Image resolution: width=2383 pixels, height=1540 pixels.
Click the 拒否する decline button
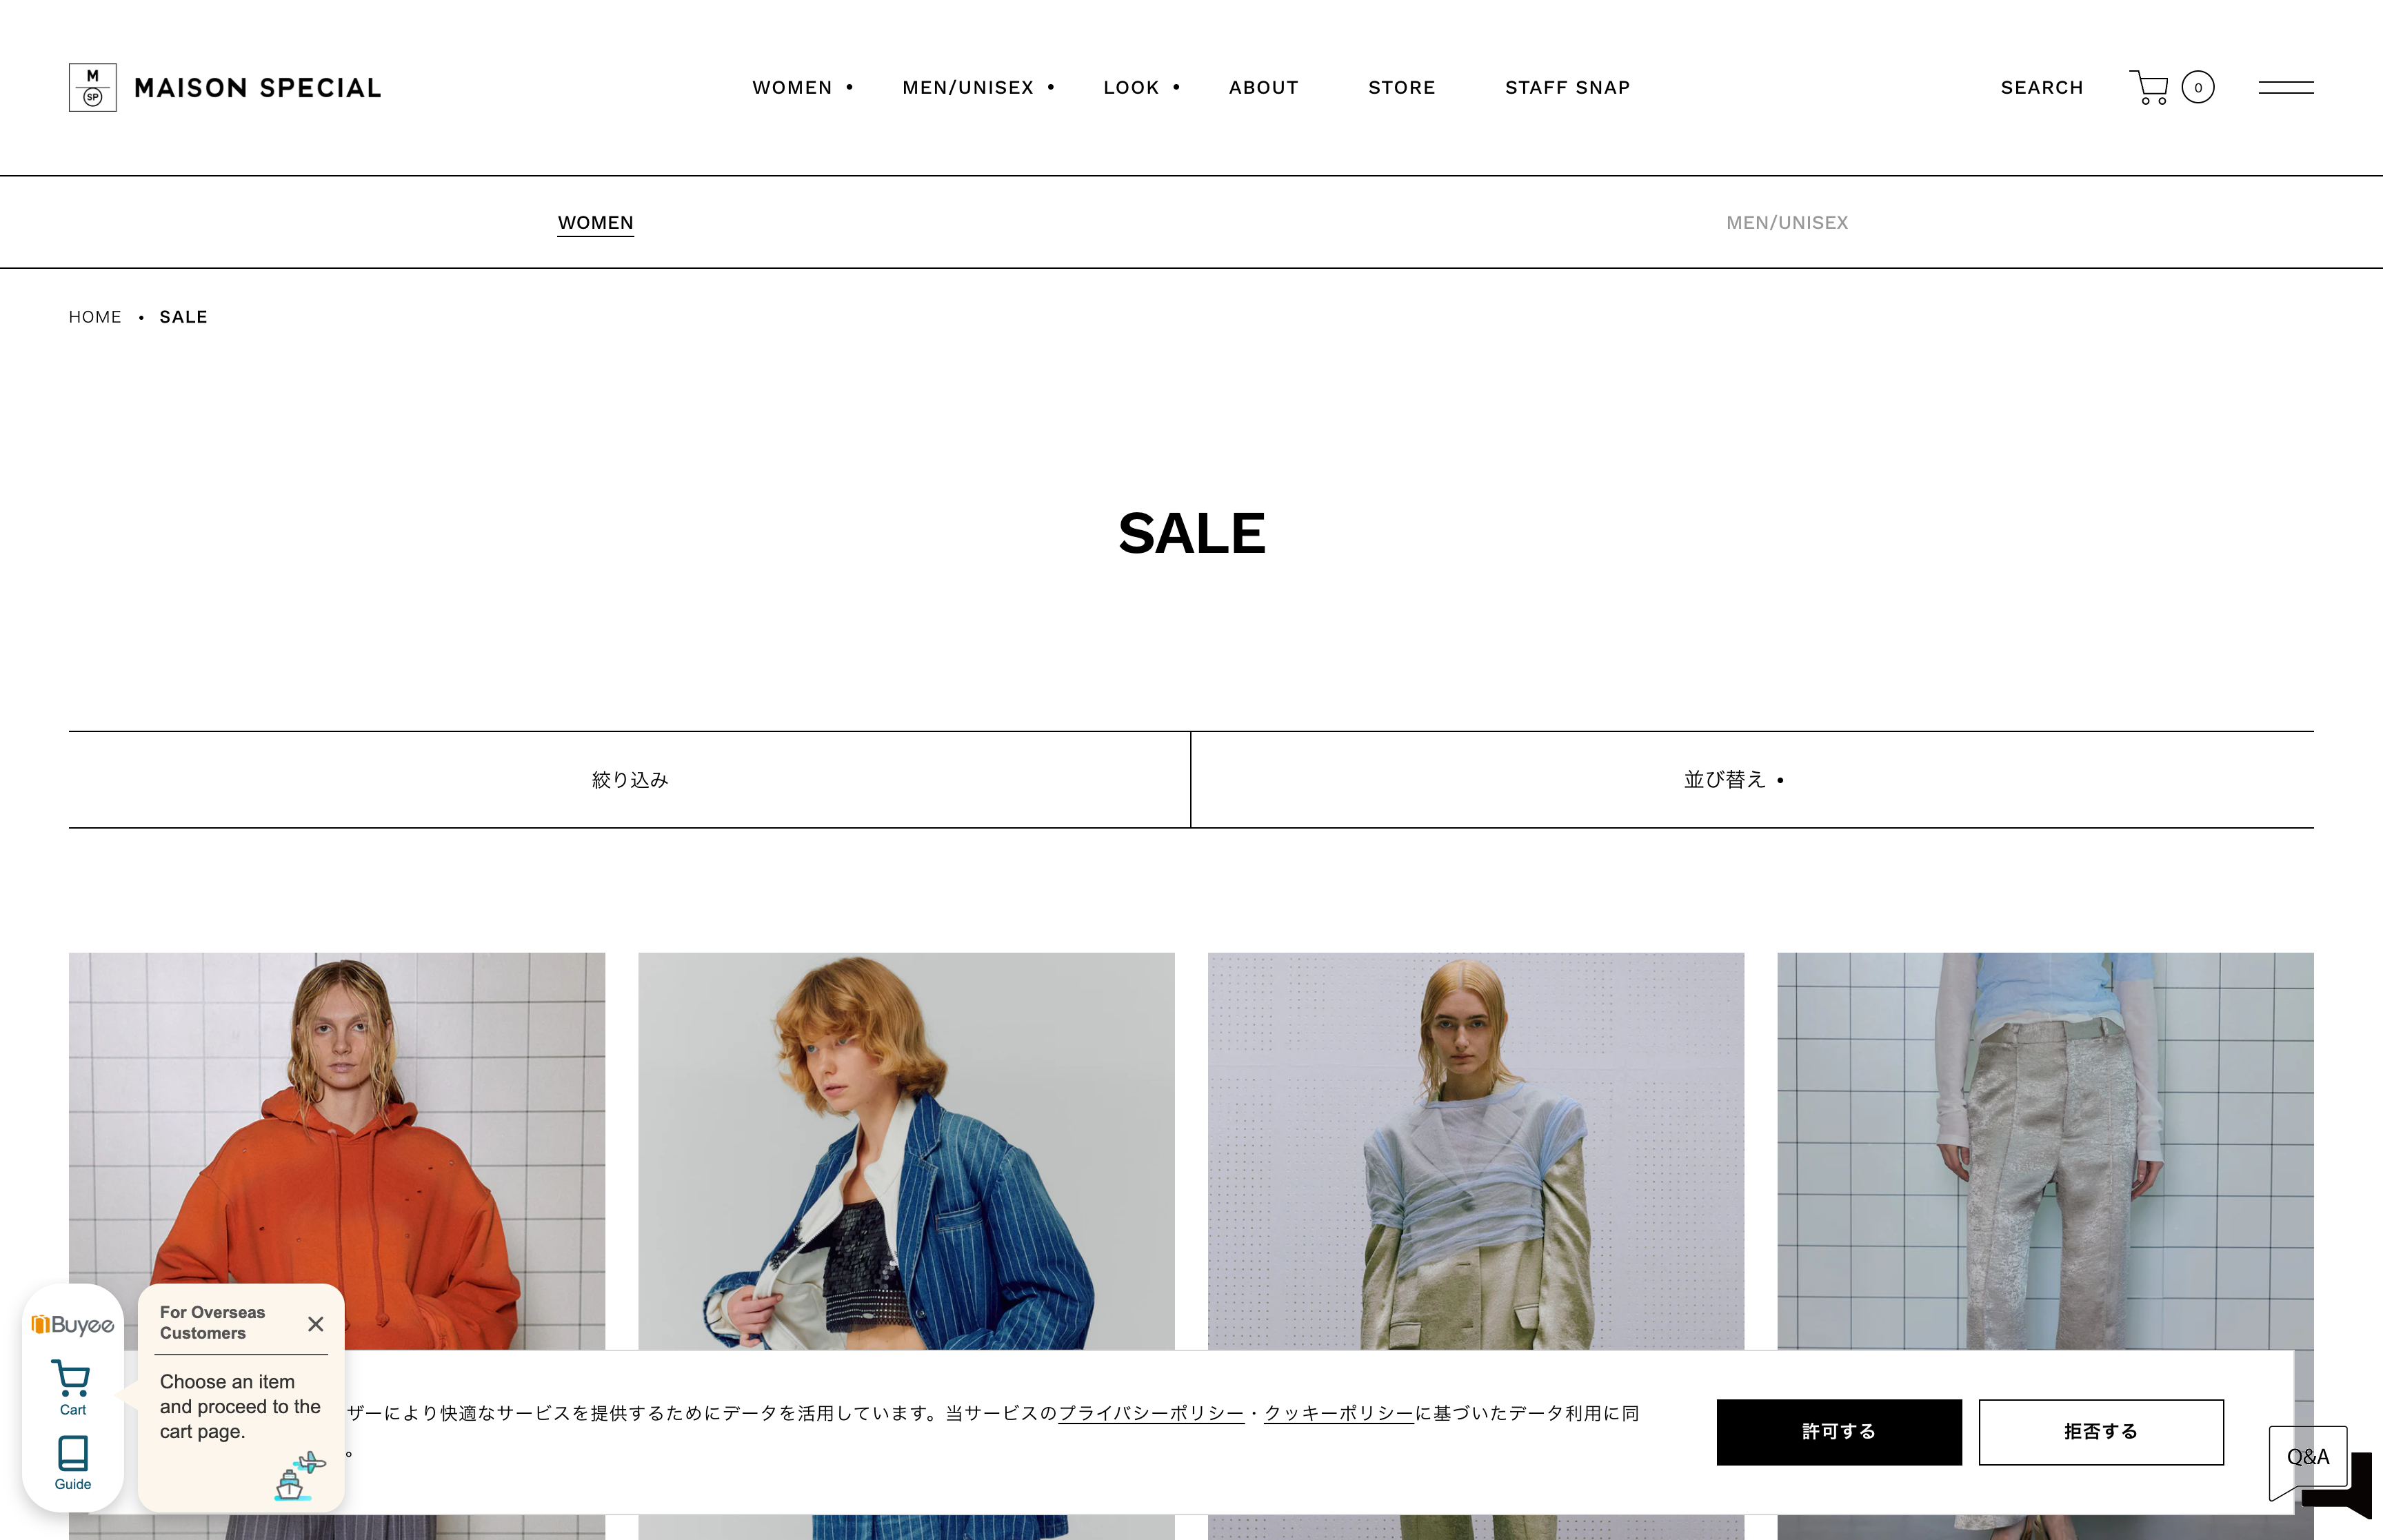[2100, 1432]
